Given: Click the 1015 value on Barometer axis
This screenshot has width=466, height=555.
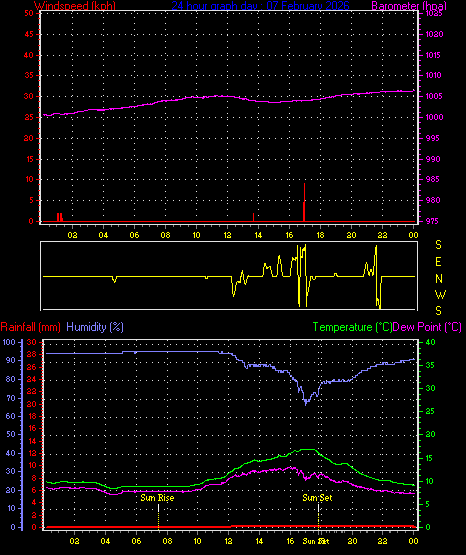Looking at the screenshot, I should point(434,55).
